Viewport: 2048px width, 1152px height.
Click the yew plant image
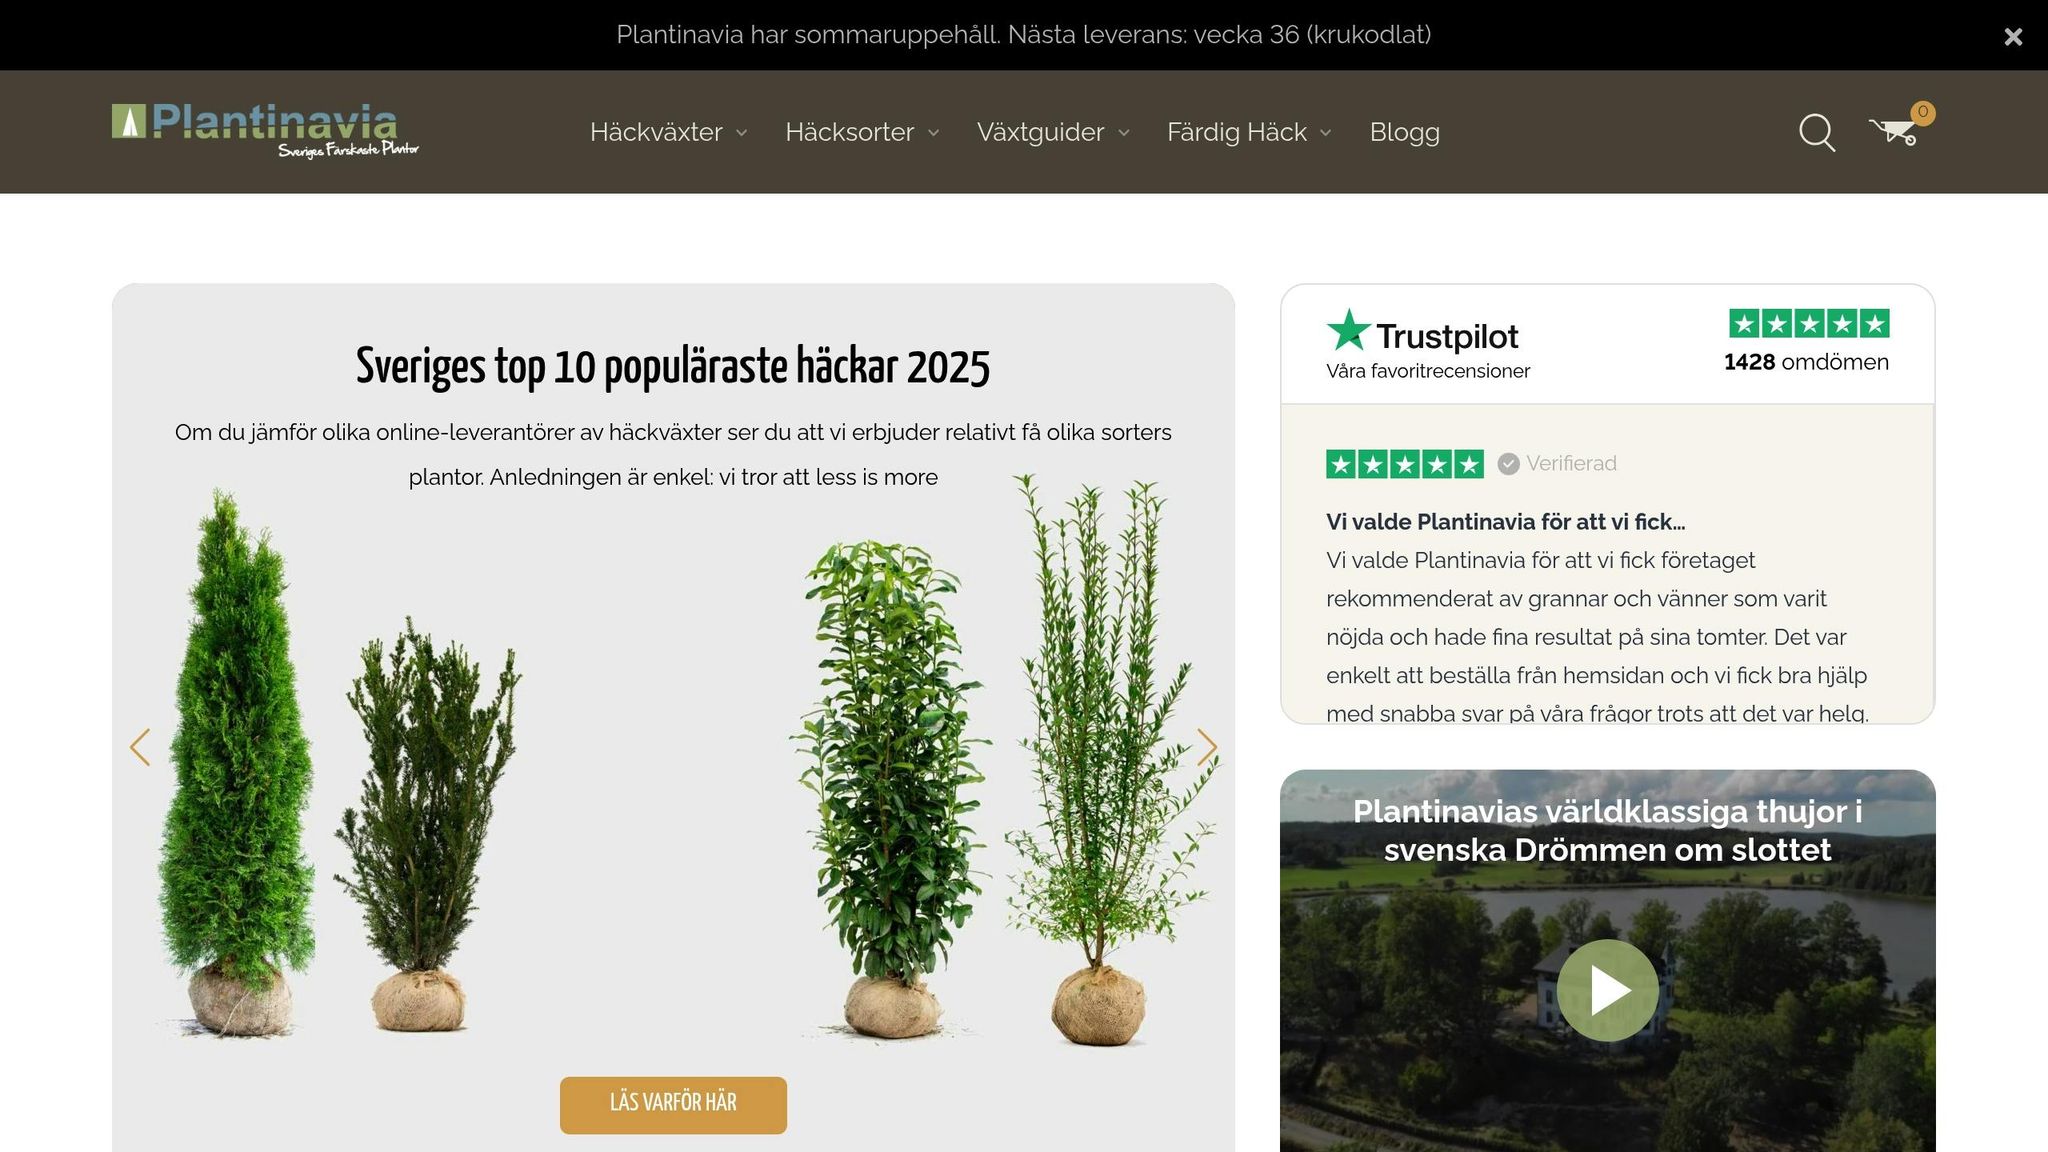coord(427,825)
